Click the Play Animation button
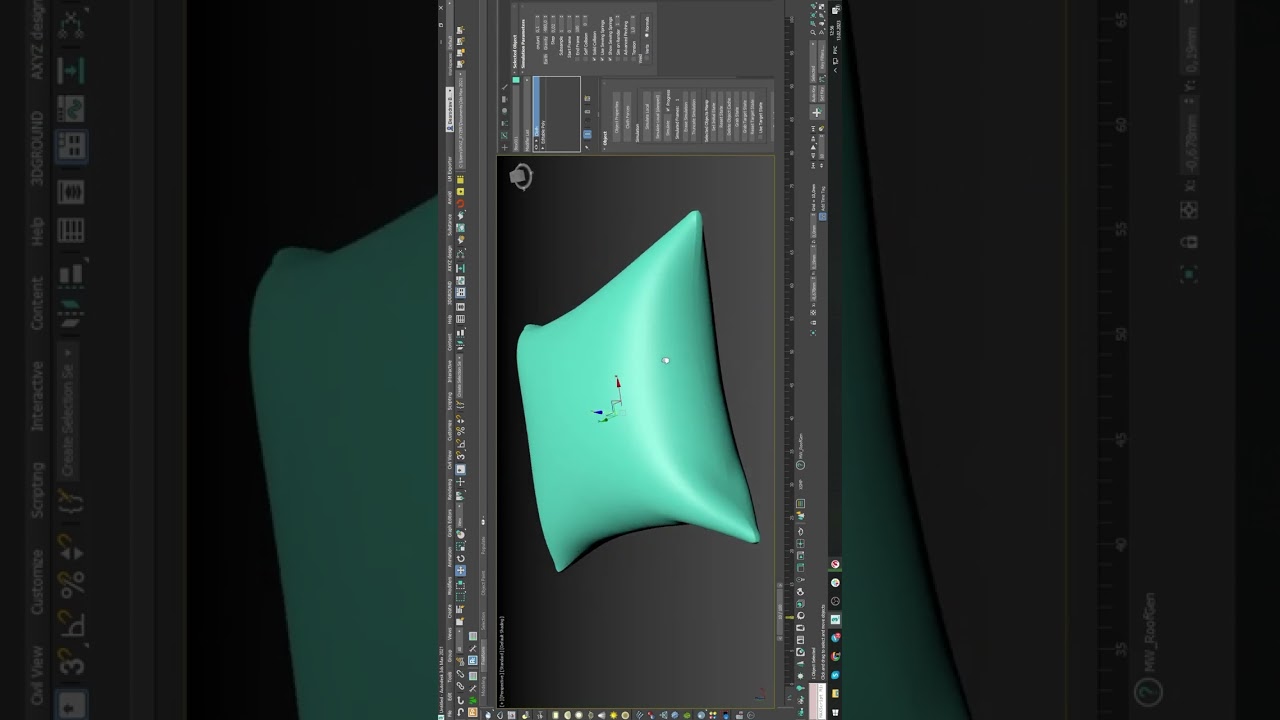 [813, 147]
